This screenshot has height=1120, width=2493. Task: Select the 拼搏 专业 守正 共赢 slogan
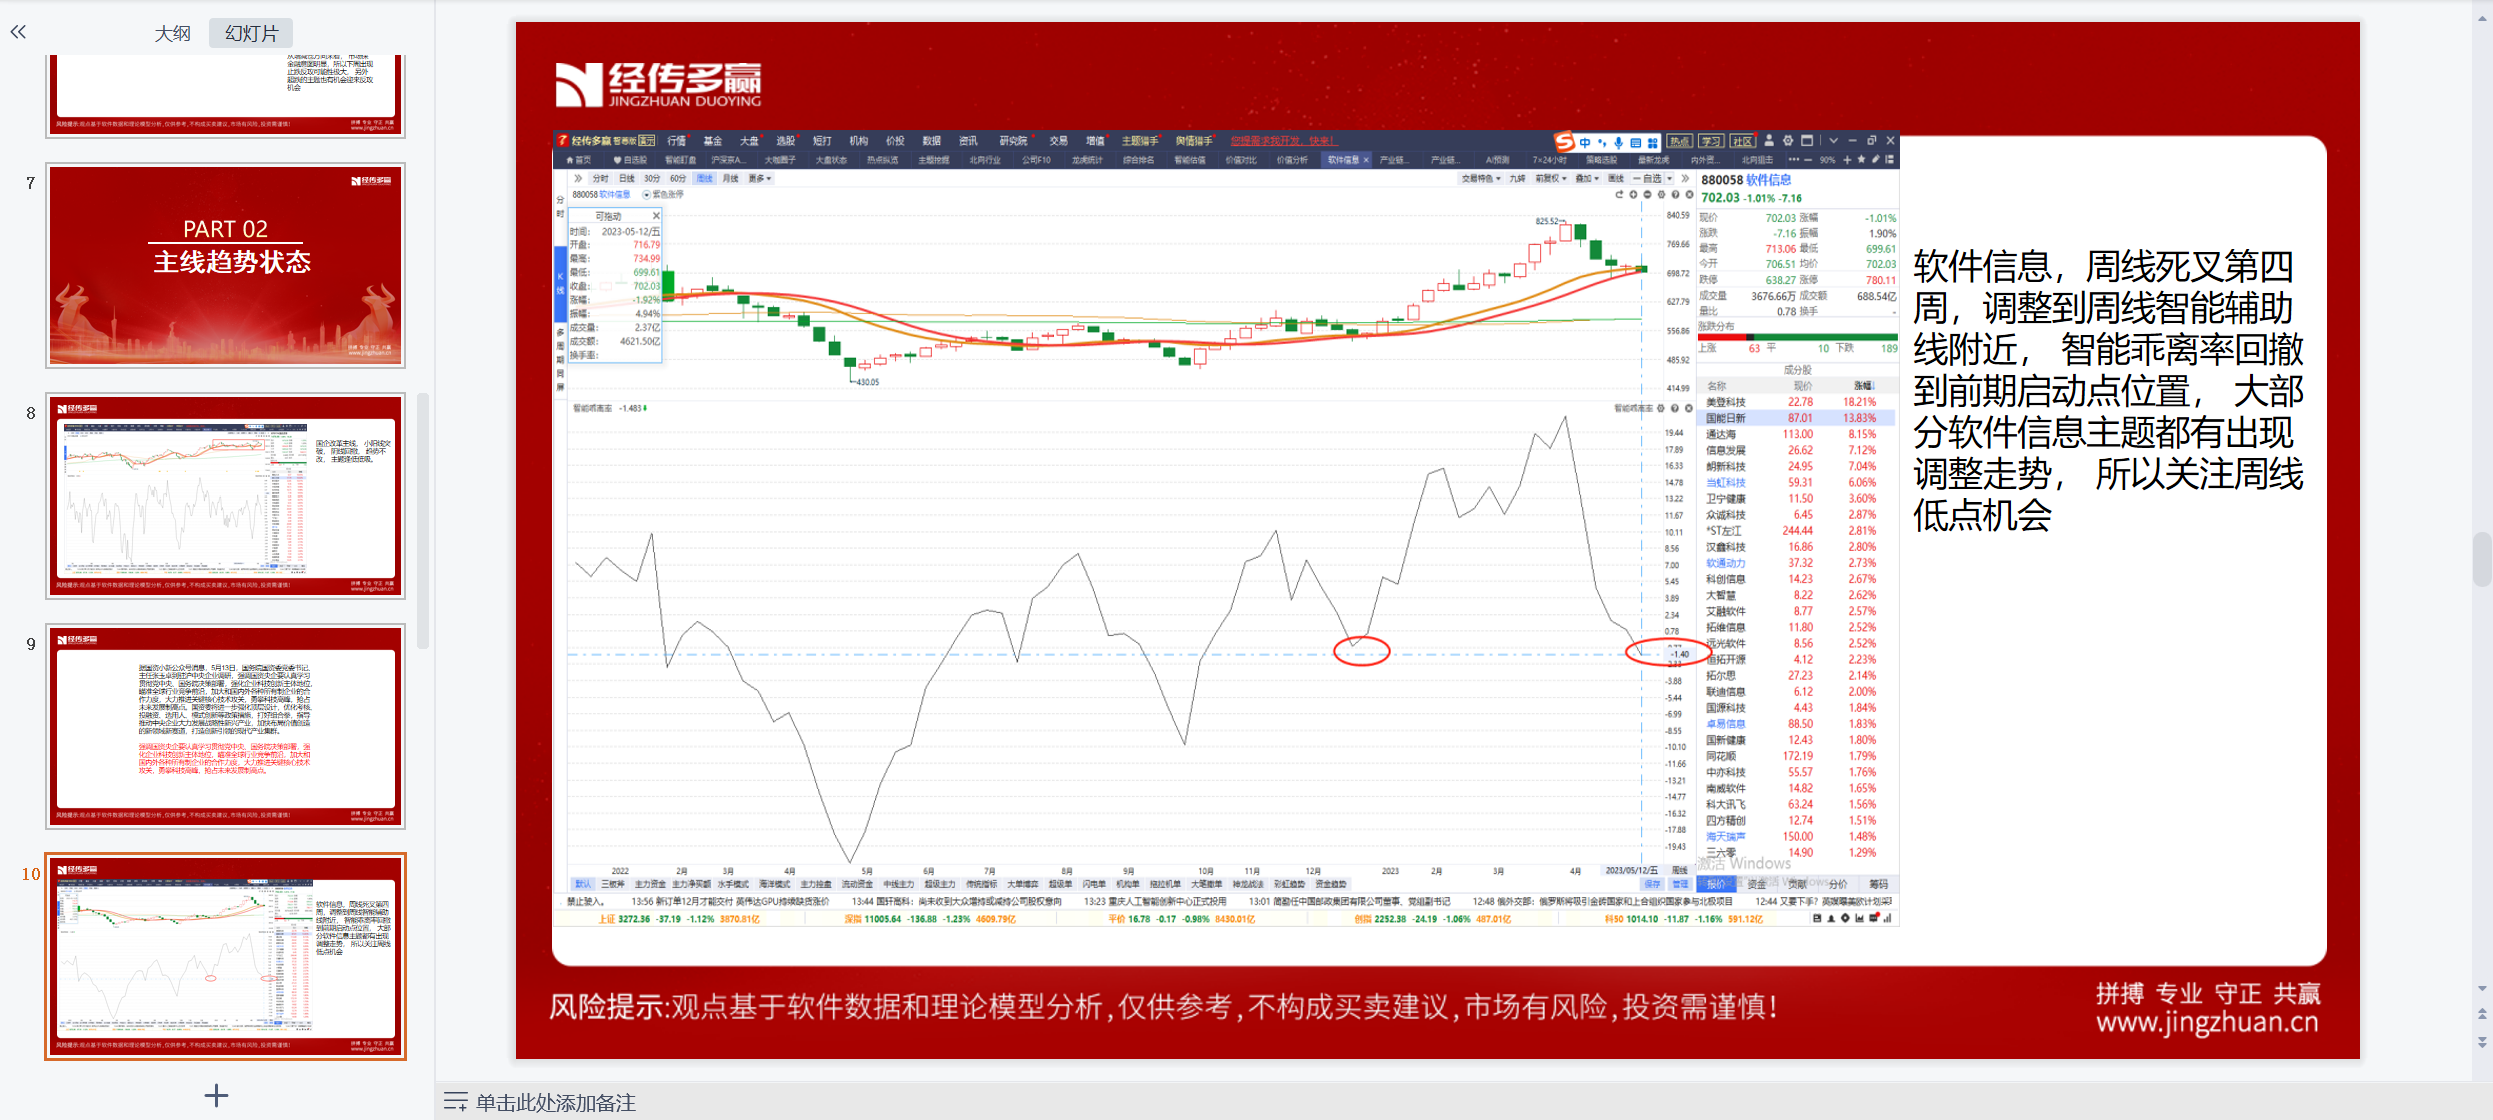[2208, 993]
